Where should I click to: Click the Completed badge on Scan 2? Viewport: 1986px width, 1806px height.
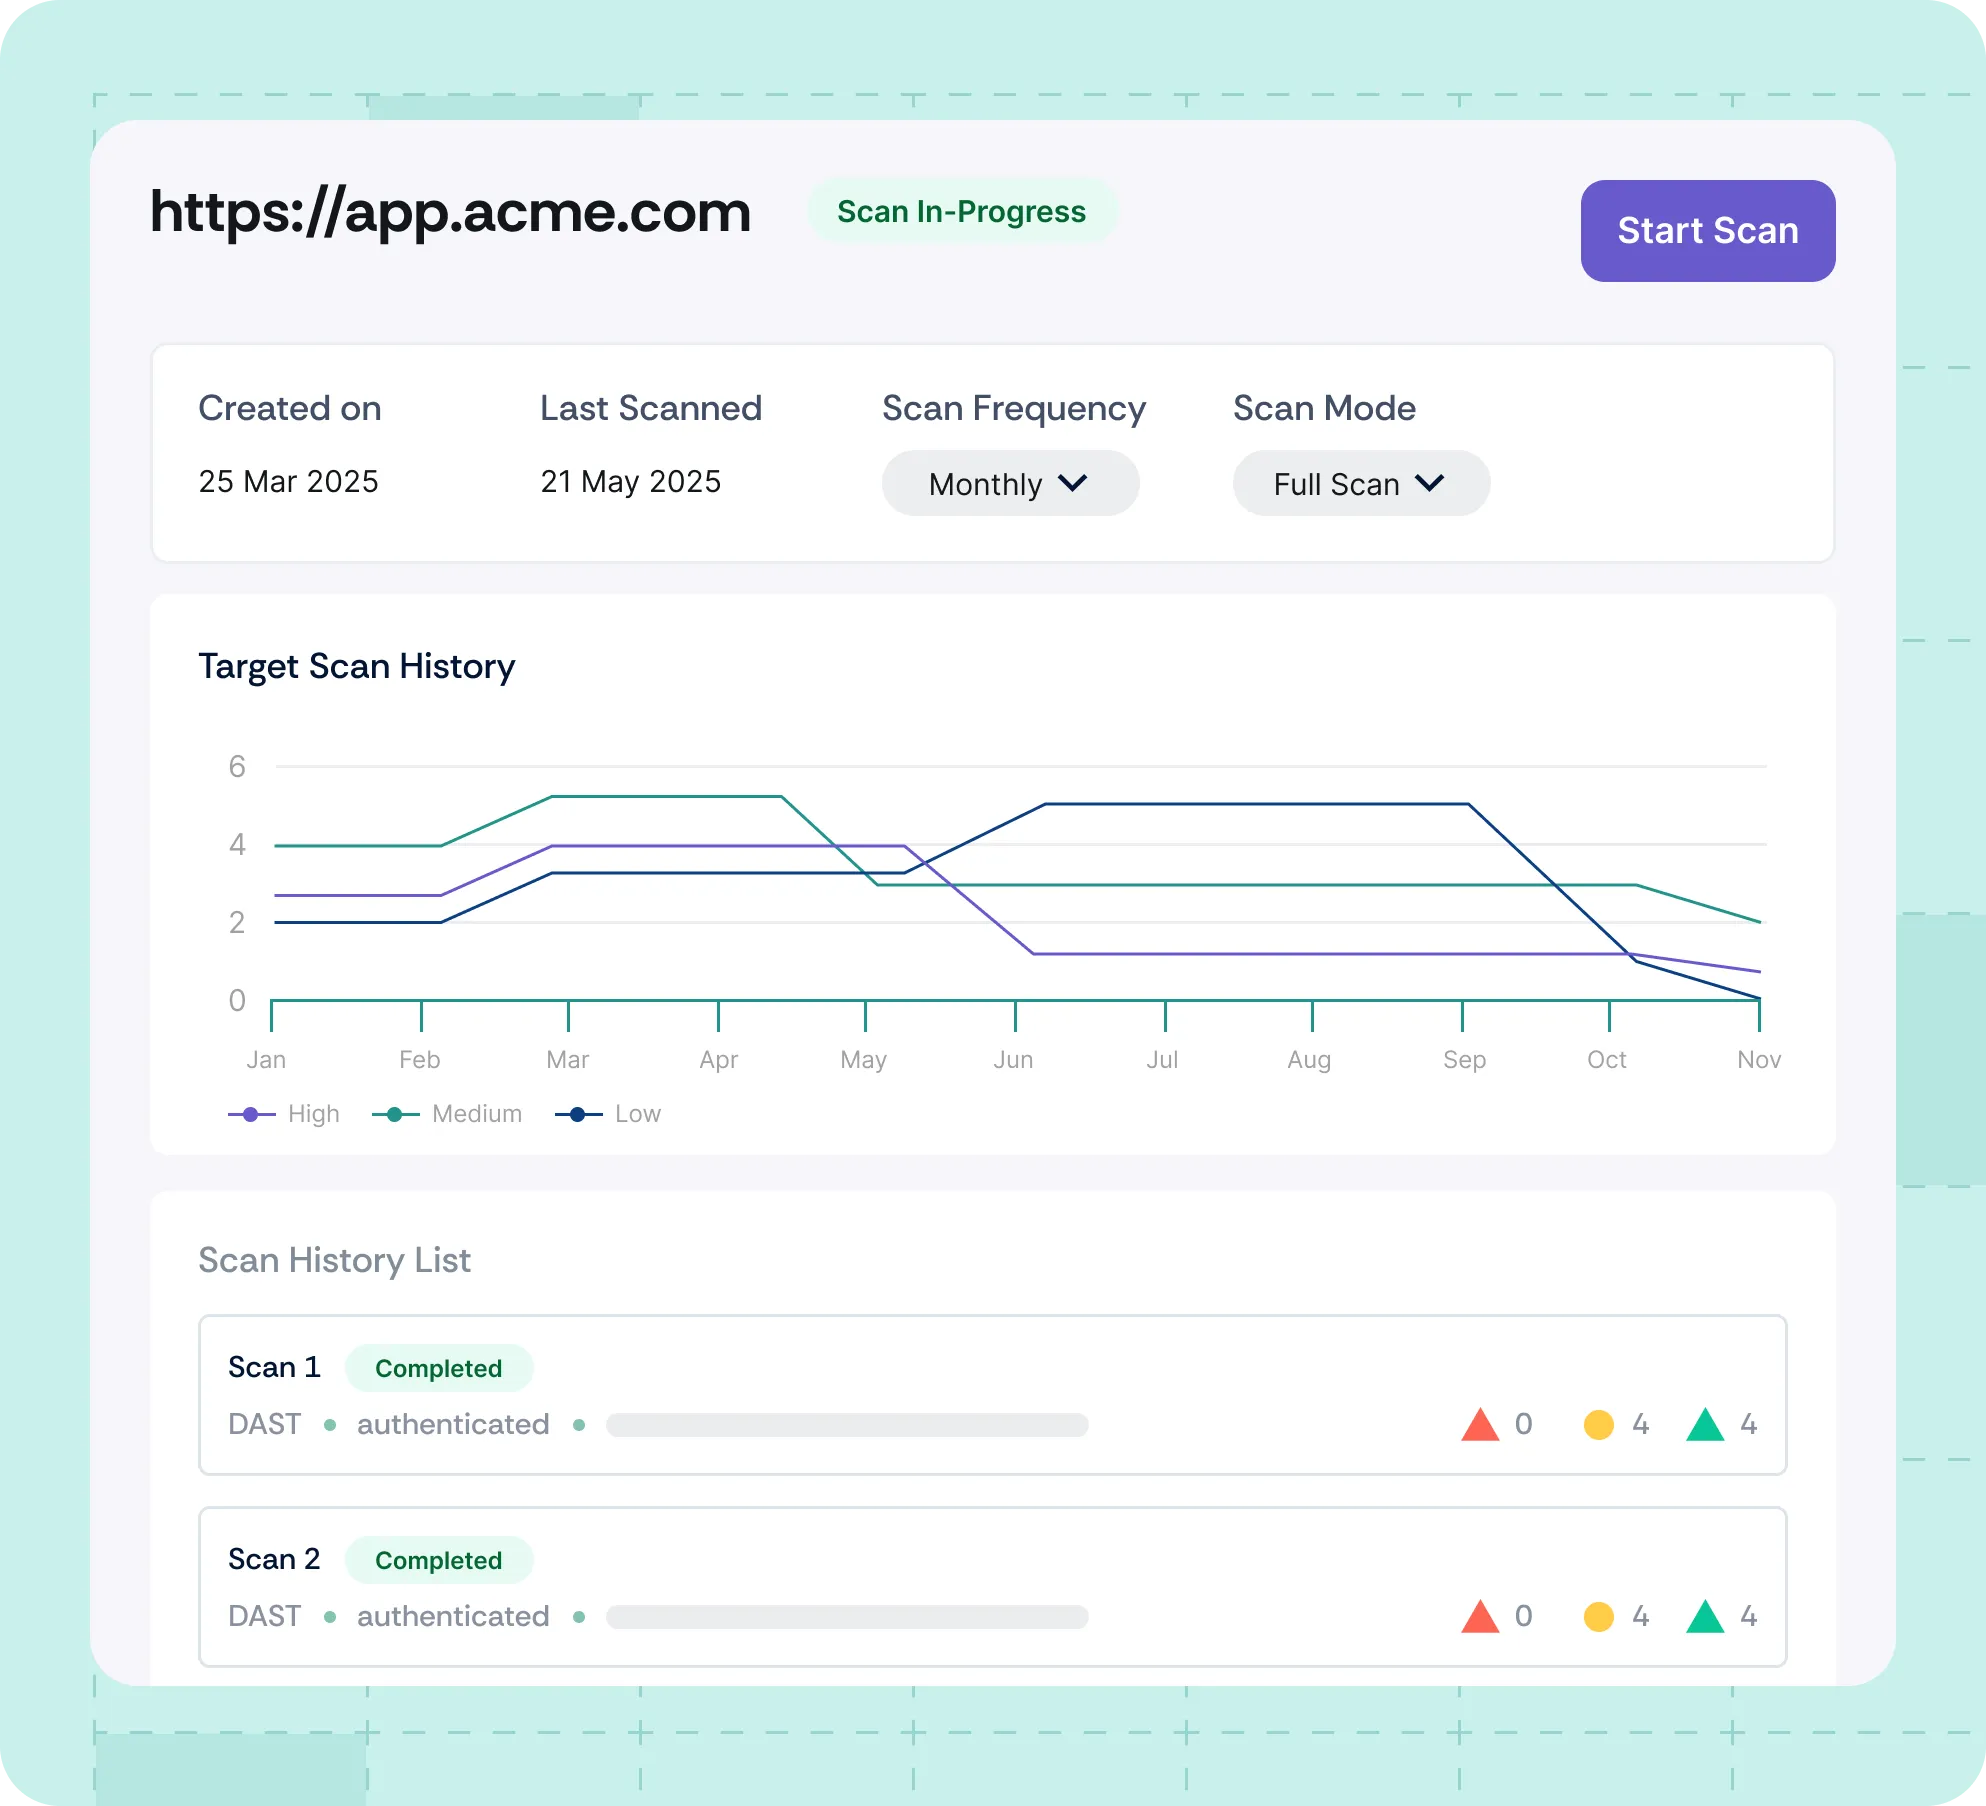(438, 1560)
